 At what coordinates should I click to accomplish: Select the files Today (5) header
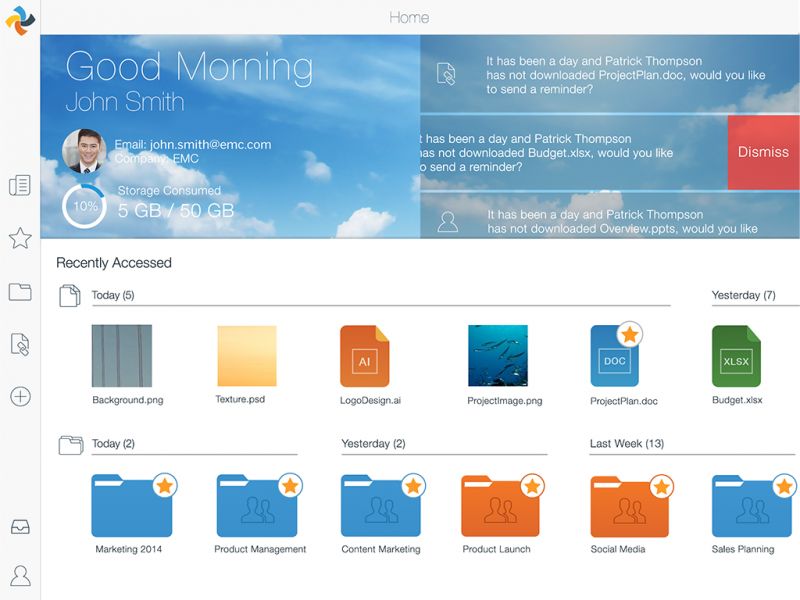tap(113, 295)
